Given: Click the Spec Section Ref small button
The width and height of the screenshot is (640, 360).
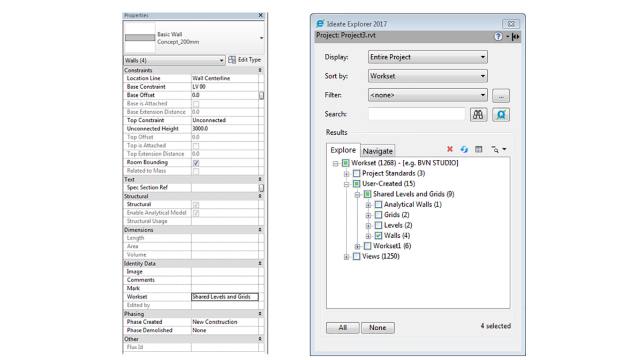Looking at the screenshot, I should point(261,188).
